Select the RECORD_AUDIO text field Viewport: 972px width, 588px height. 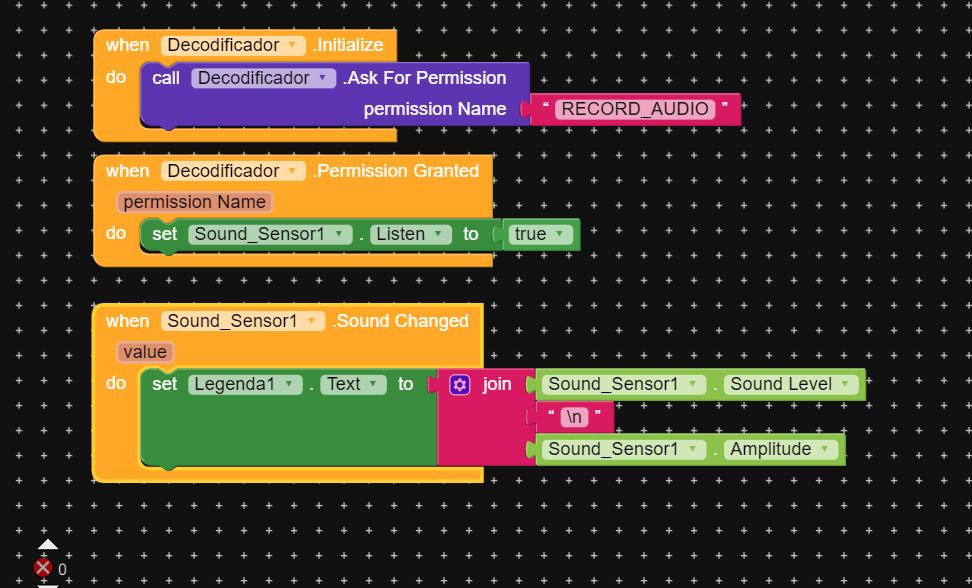coord(635,109)
